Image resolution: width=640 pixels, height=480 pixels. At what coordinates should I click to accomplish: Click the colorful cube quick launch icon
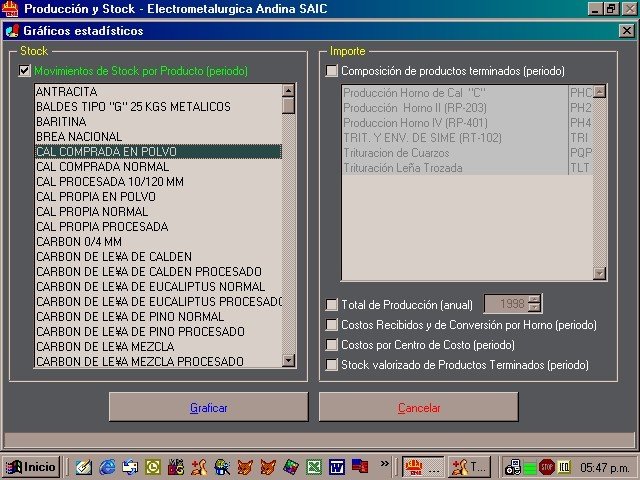click(291, 467)
